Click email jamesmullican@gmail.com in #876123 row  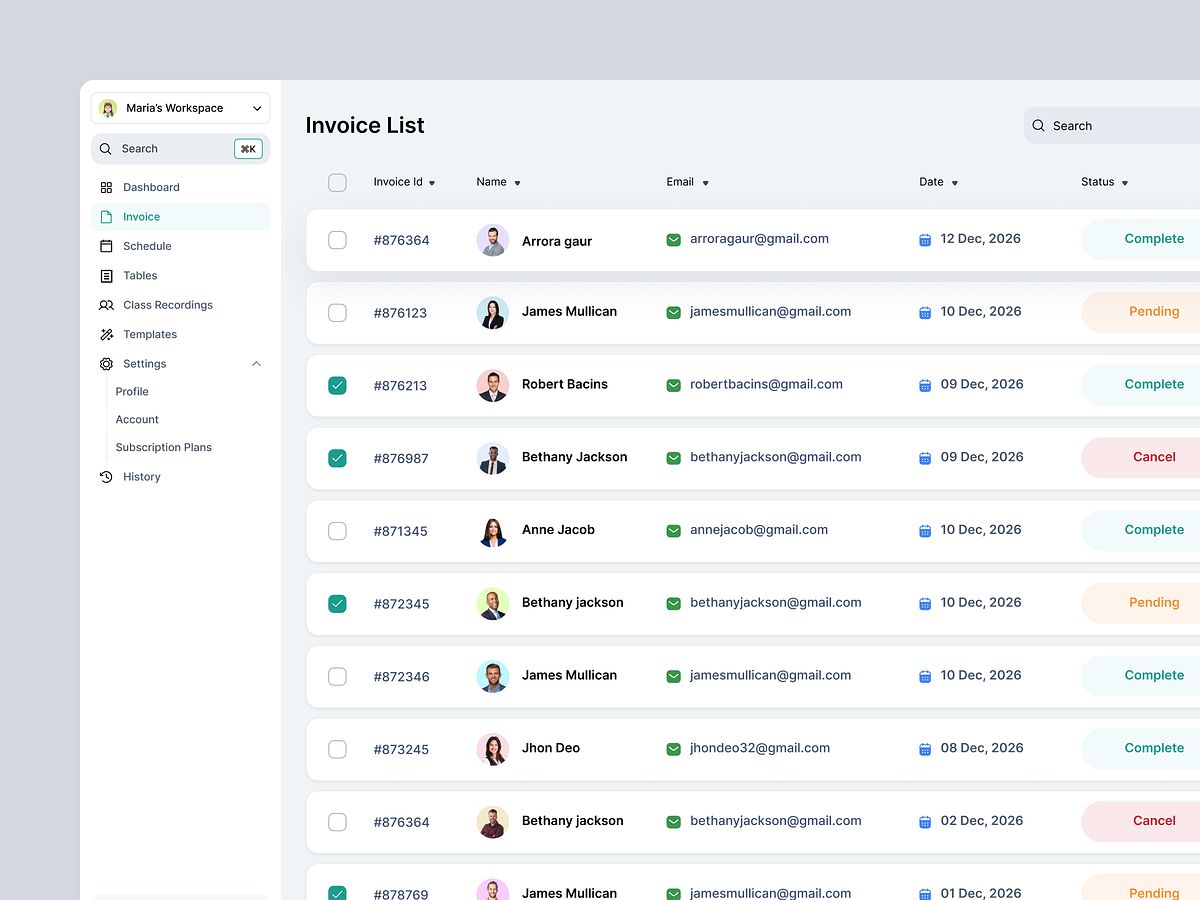pyautogui.click(x=770, y=312)
